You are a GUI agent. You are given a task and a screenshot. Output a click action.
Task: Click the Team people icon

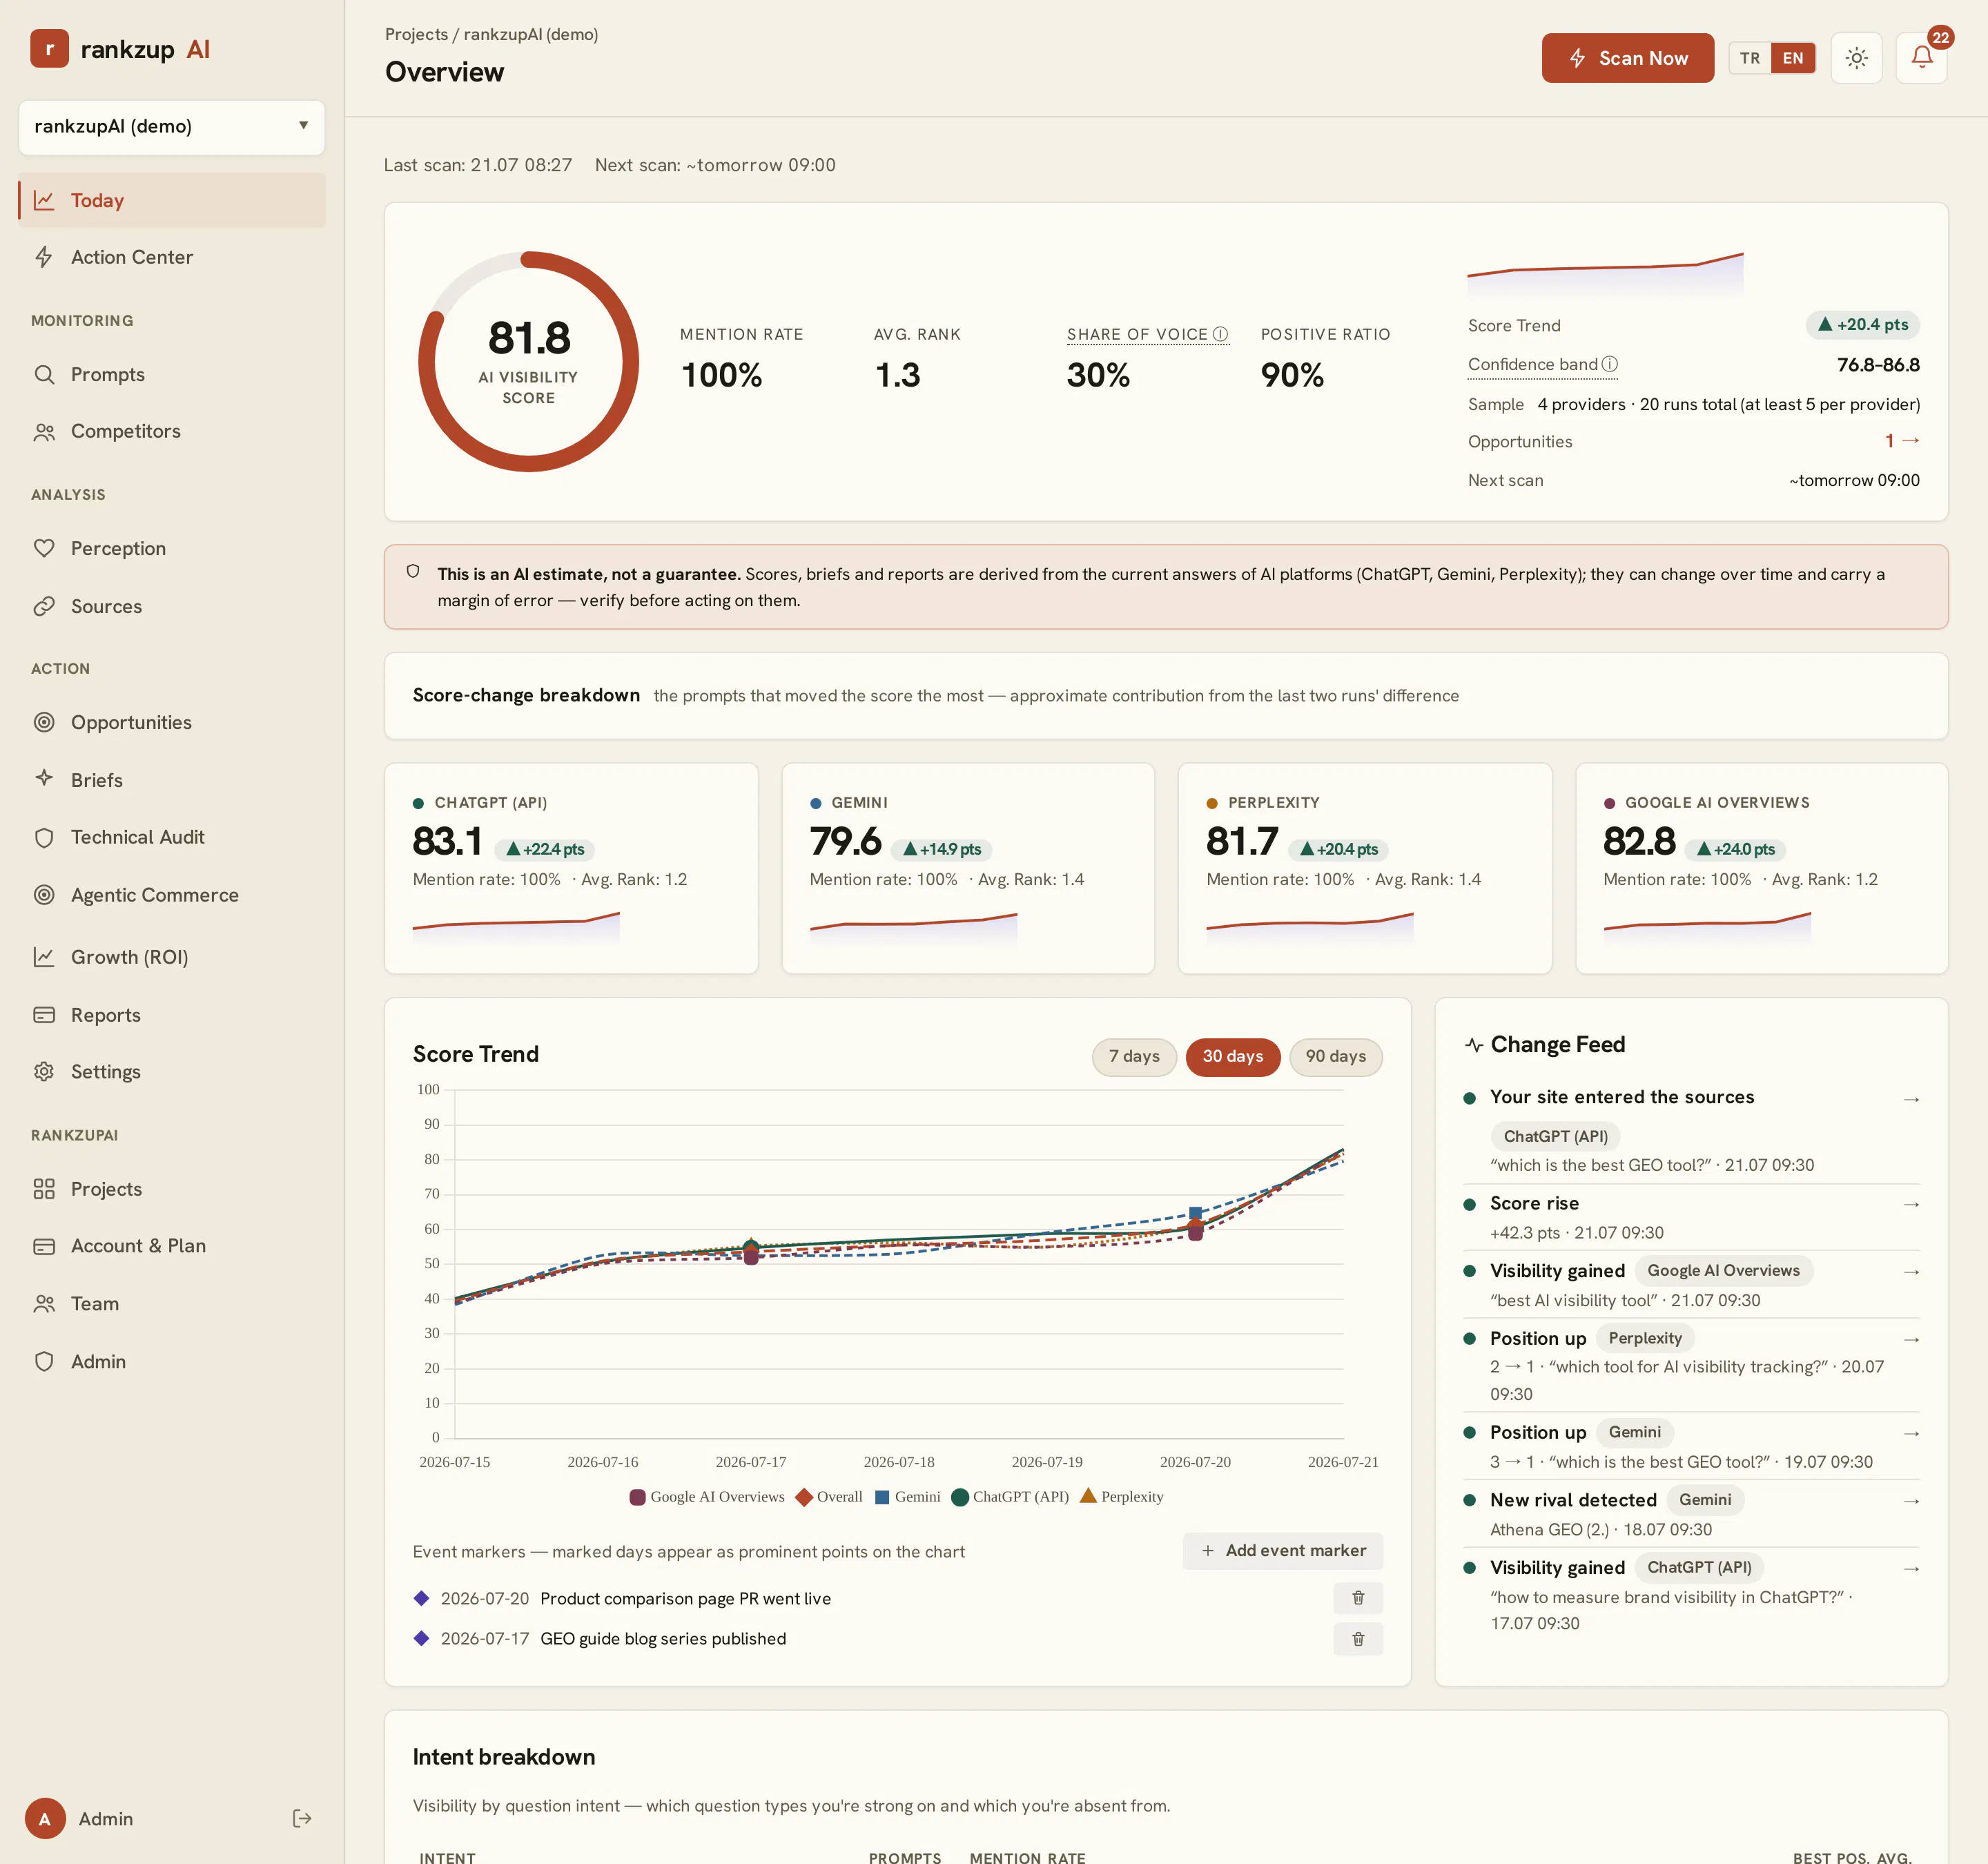tap(44, 1303)
